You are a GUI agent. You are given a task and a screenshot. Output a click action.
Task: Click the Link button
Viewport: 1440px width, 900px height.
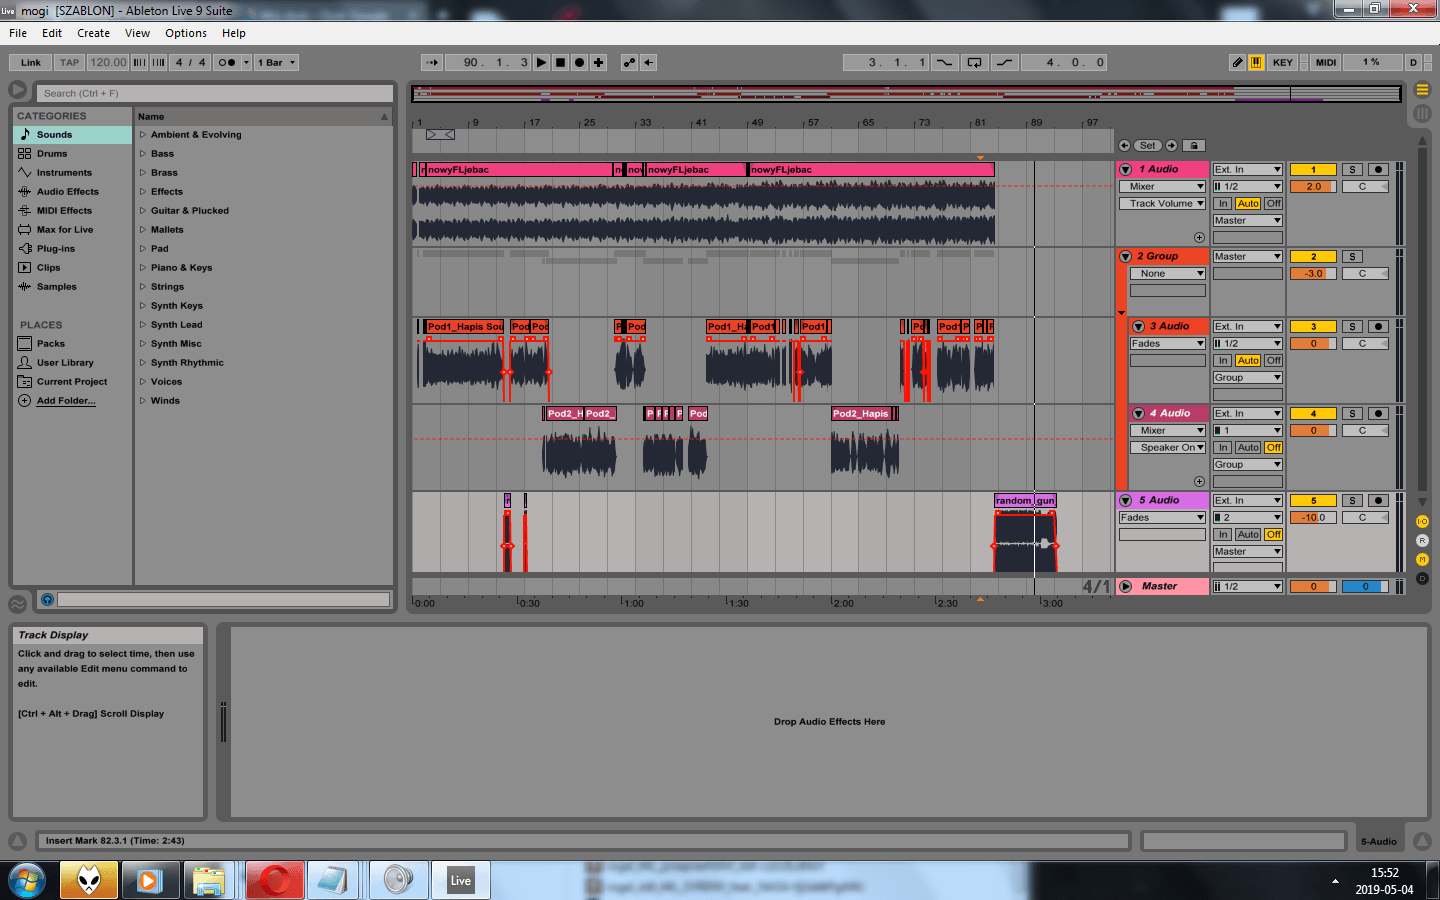(x=31, y=62)
